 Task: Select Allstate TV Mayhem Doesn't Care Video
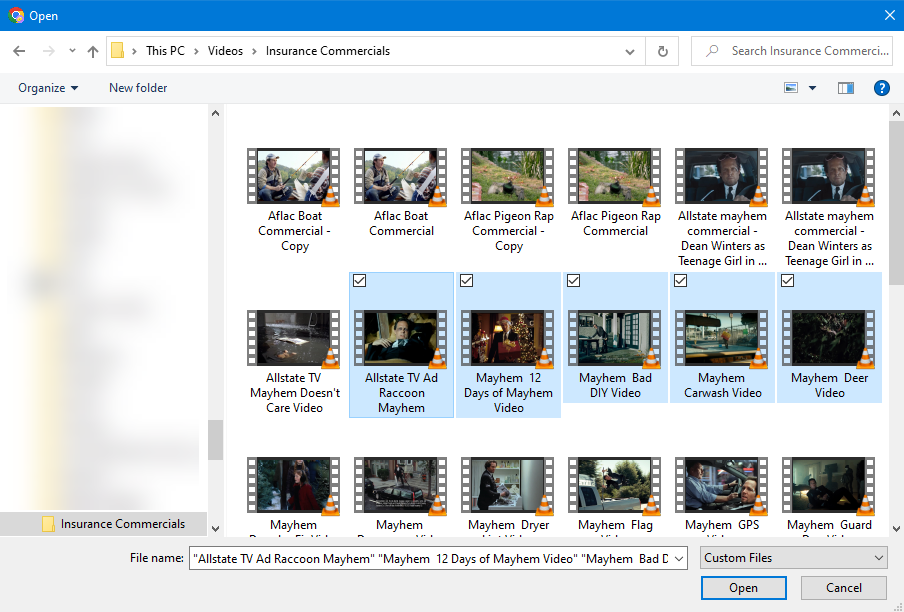click(294, 362)
